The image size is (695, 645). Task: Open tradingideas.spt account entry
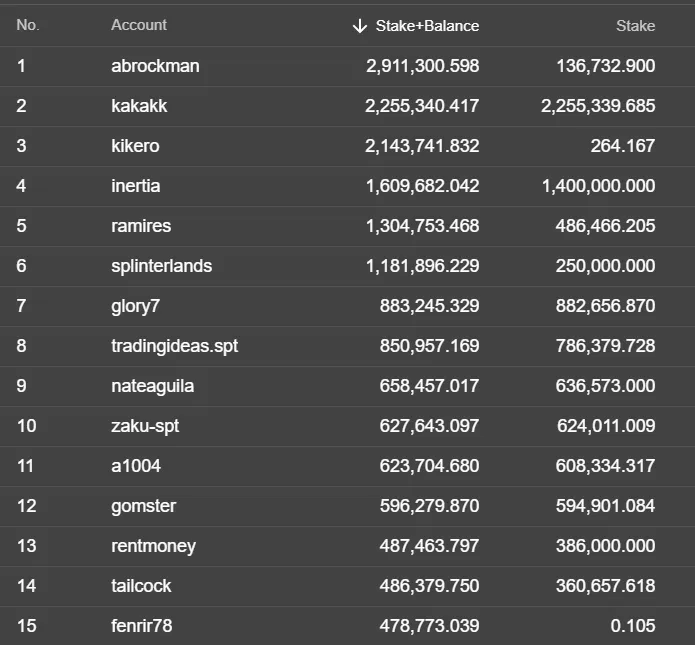point(175,346)
